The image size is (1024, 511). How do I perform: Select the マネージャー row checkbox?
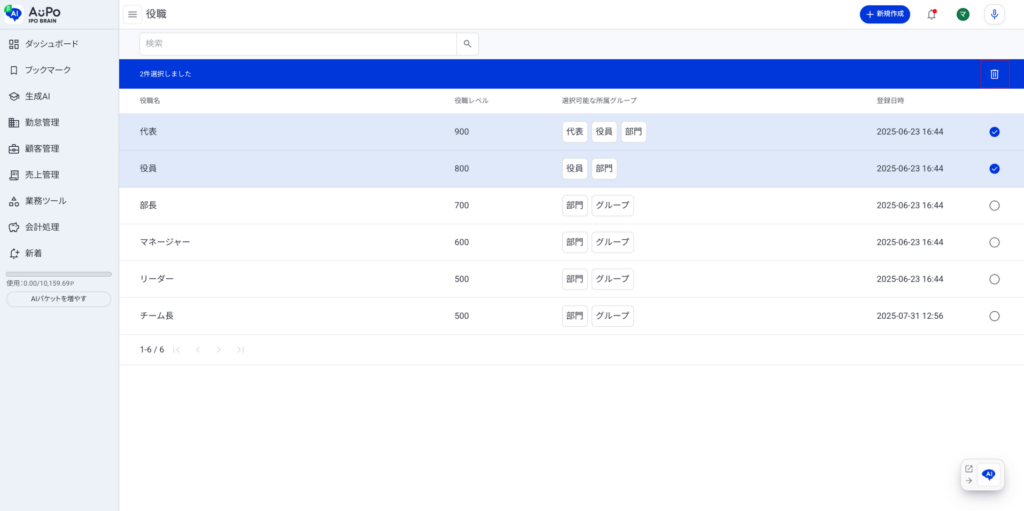click(x=994, y=242)
